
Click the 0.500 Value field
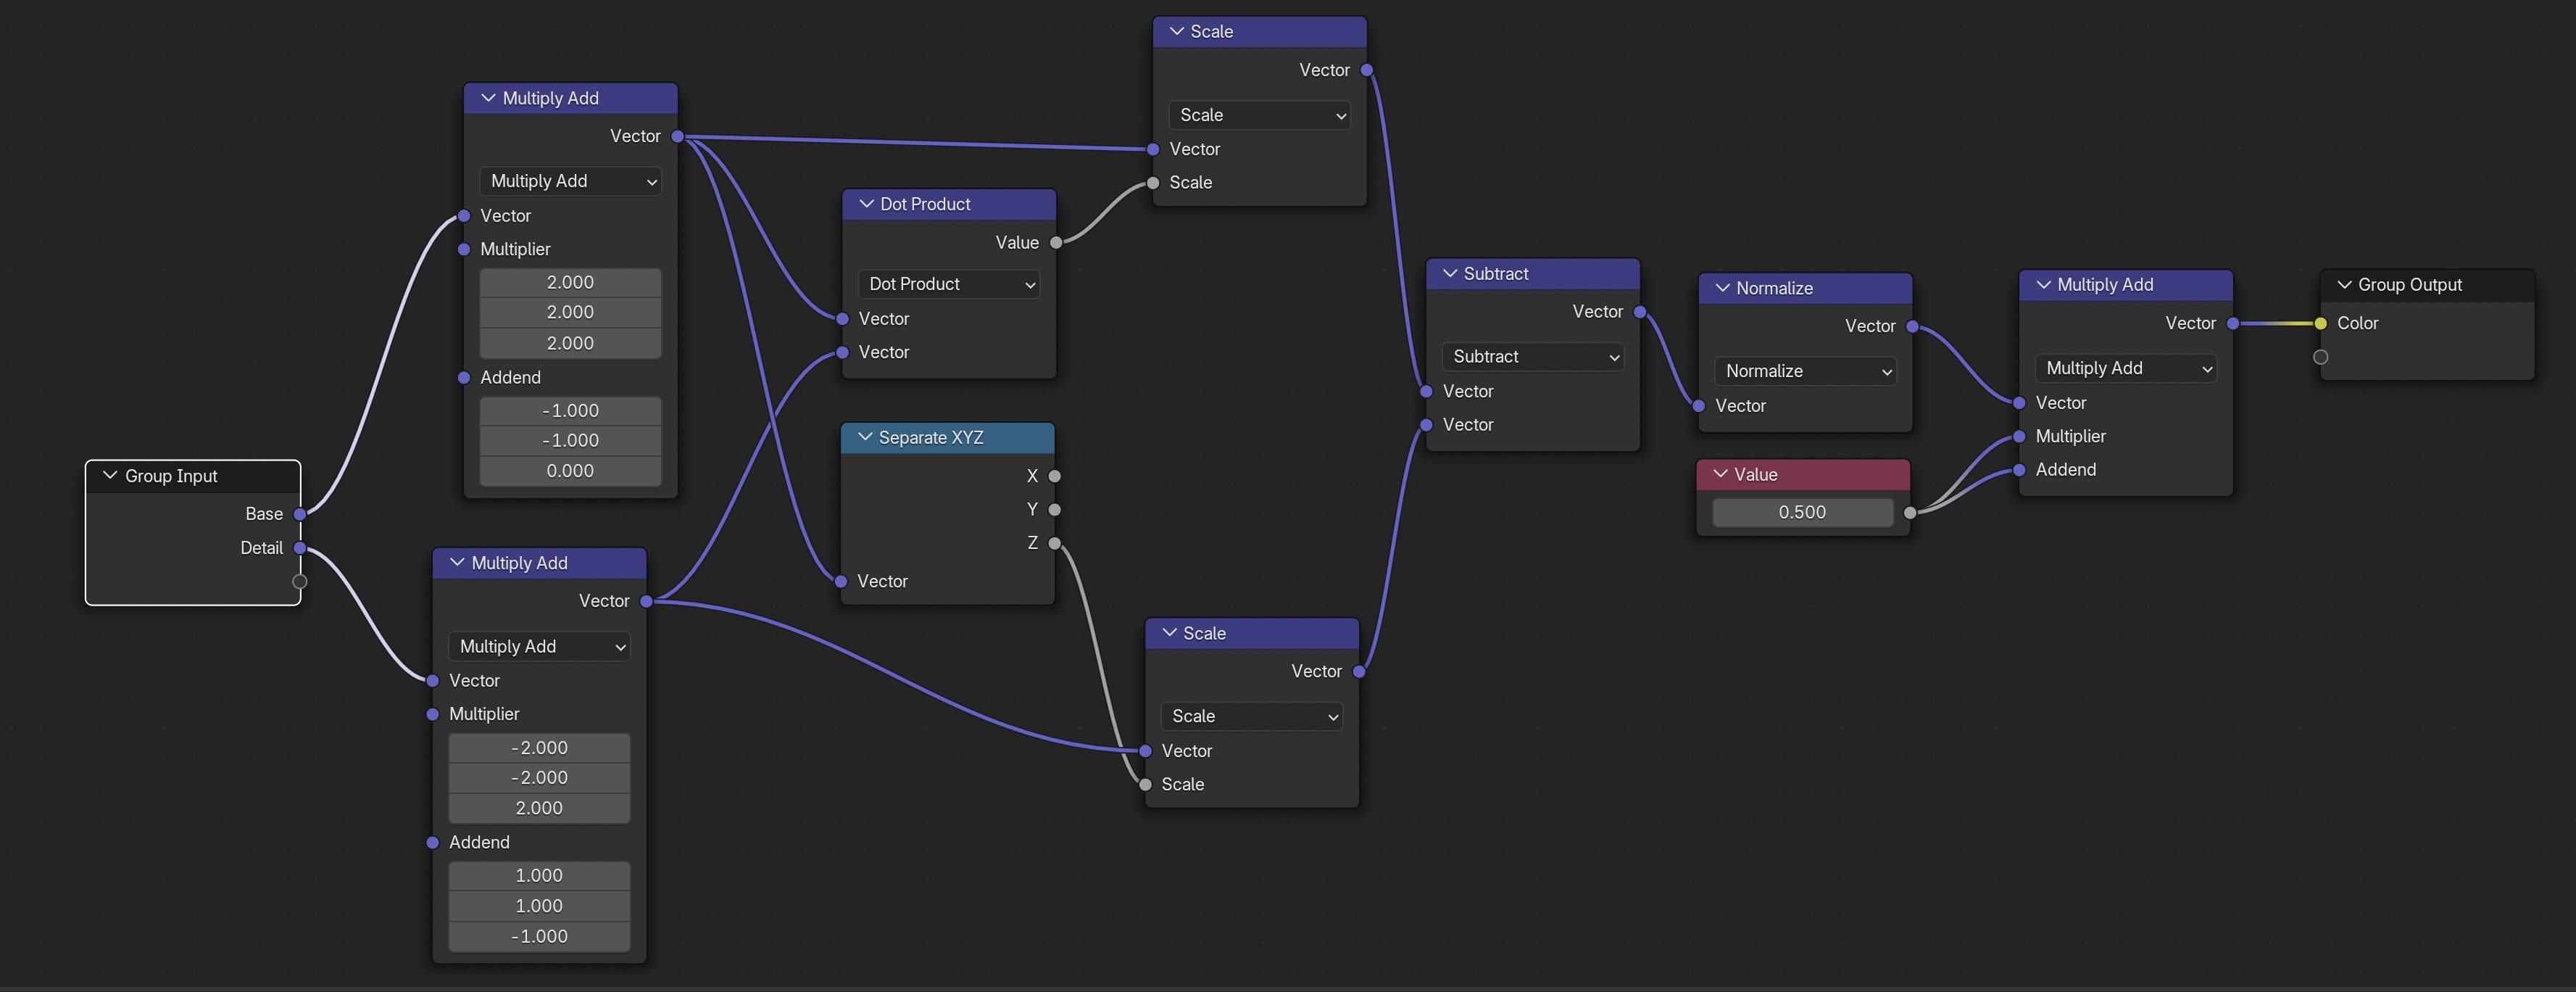pyautogui.click(x=1802, y=512)
